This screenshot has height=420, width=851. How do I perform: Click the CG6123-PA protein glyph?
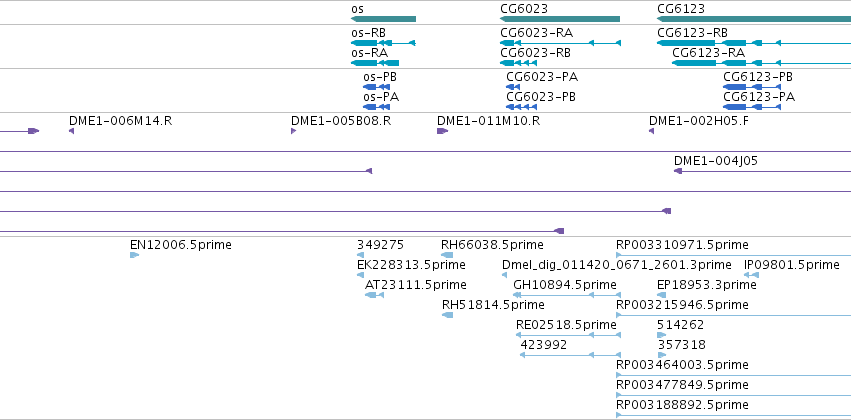pyautogui.click(x=752, y=107)
